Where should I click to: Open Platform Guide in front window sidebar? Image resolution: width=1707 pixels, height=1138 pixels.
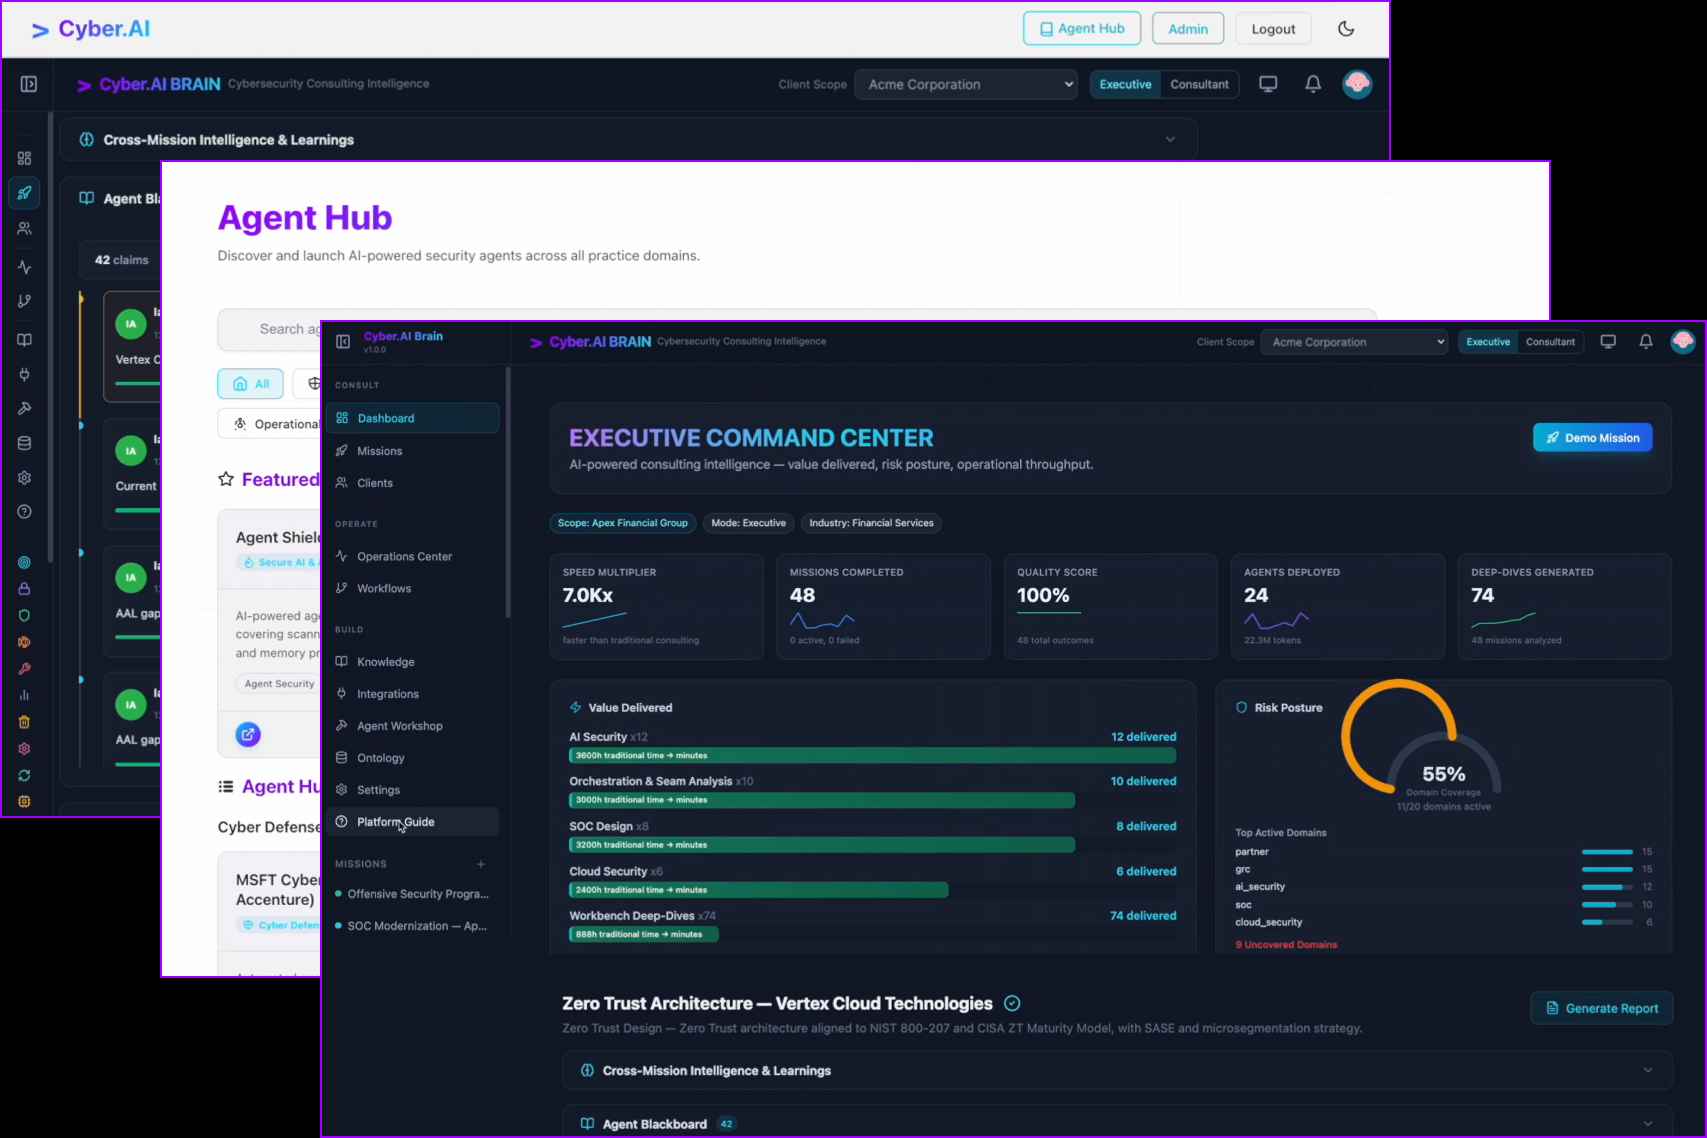(413, 822)
